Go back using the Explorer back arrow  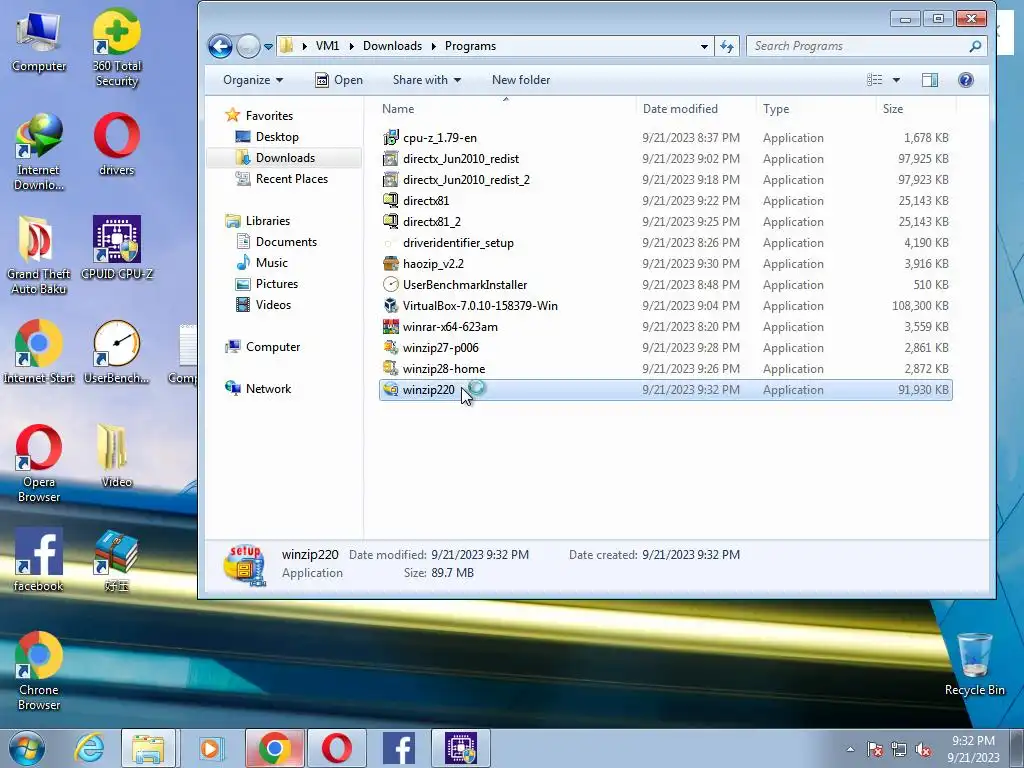(220, 46)
